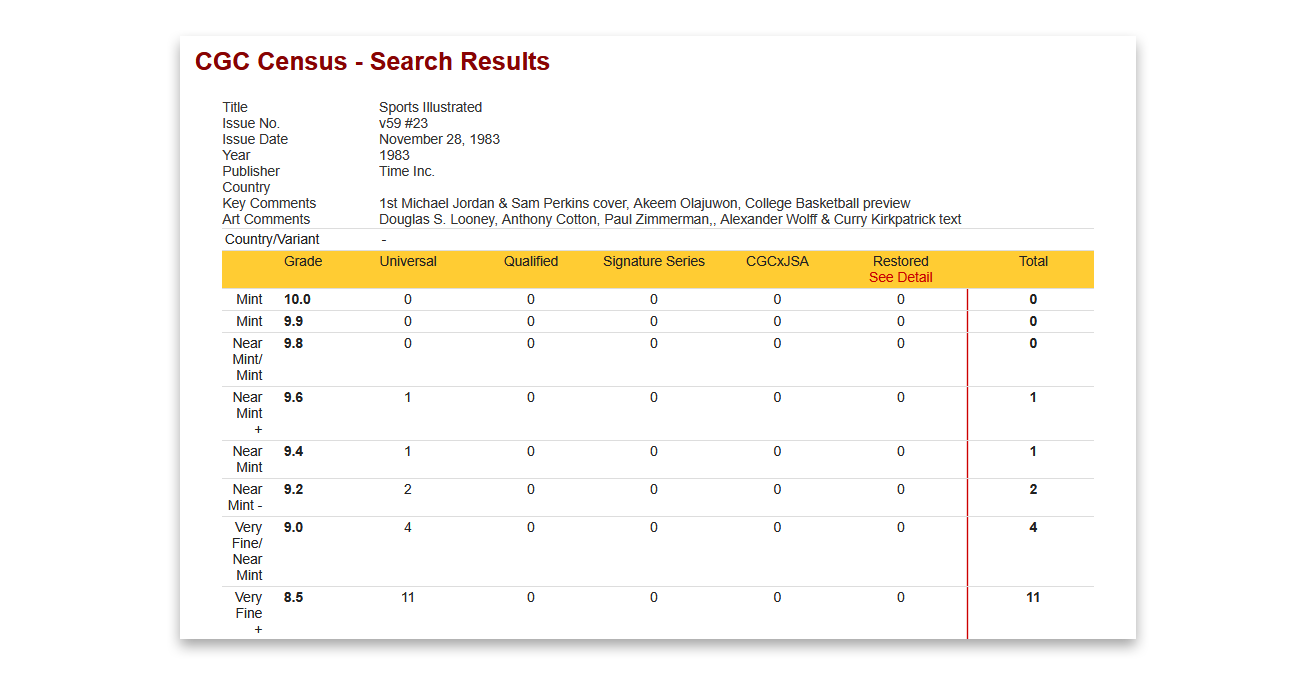Select the 8.5 grade cell
Screen dimensions: 1316x675
pos(293,597)
